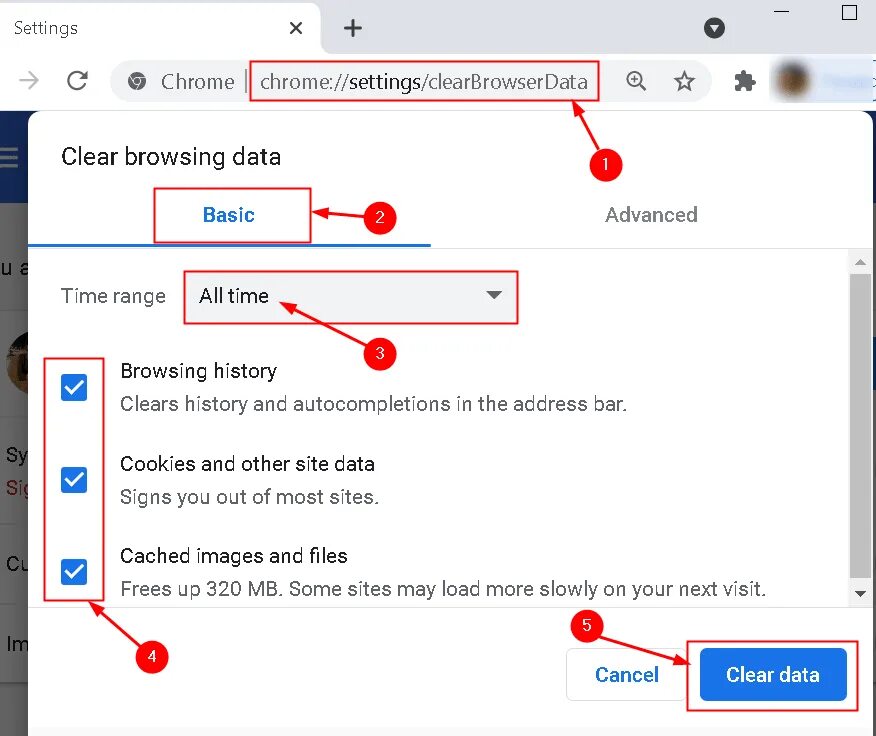Uncheck Cached images and files checkbox
This screenshot has width=876, height=736.
click(74, 571)
